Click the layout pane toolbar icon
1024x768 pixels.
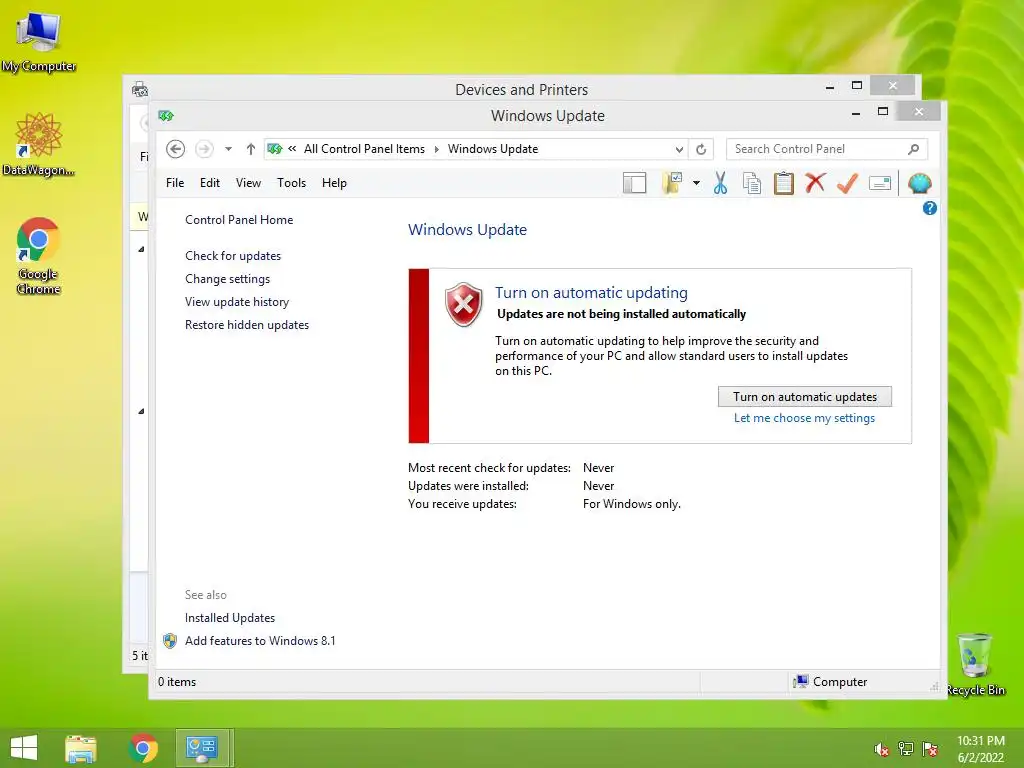tap(634, 184)
